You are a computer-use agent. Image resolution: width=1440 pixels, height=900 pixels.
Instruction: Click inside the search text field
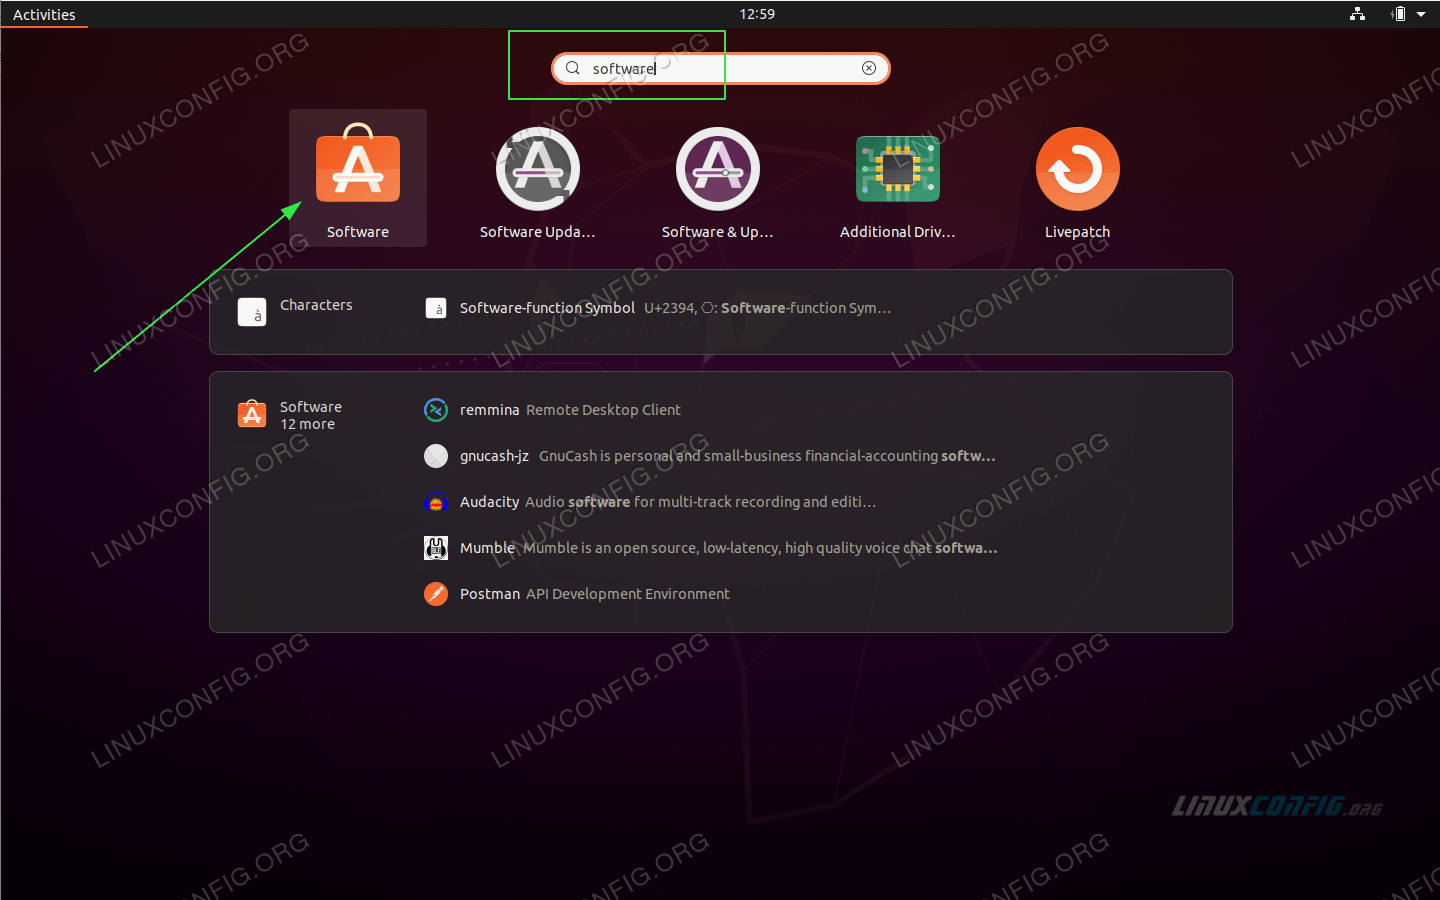tap(720, 68)
